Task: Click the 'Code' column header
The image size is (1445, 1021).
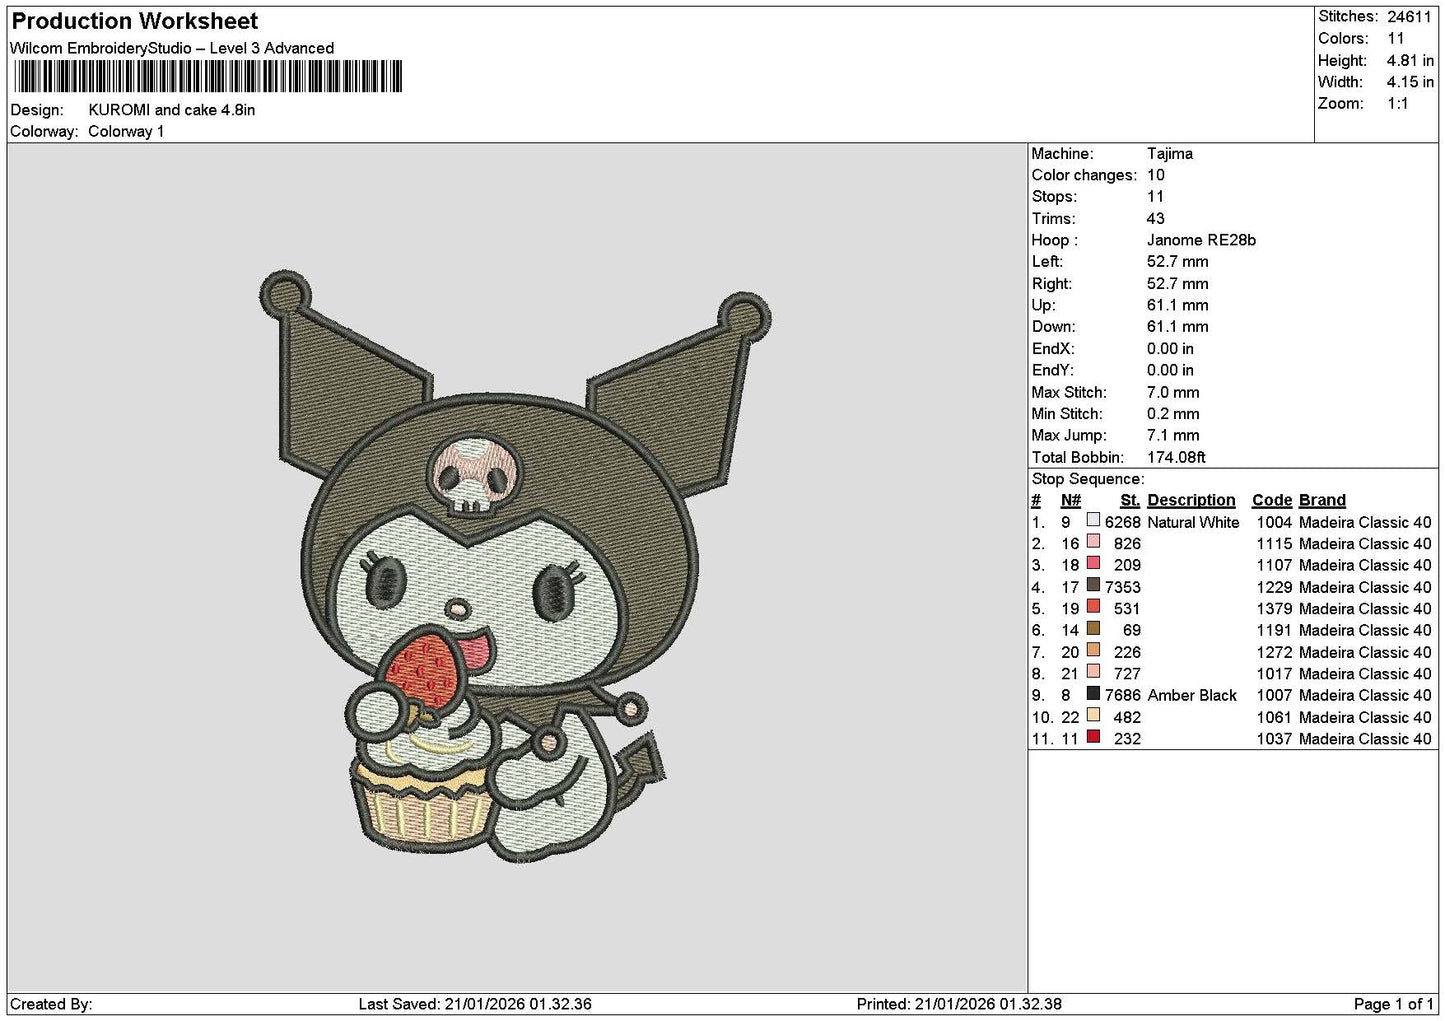Action: [x=1272, y=500]
